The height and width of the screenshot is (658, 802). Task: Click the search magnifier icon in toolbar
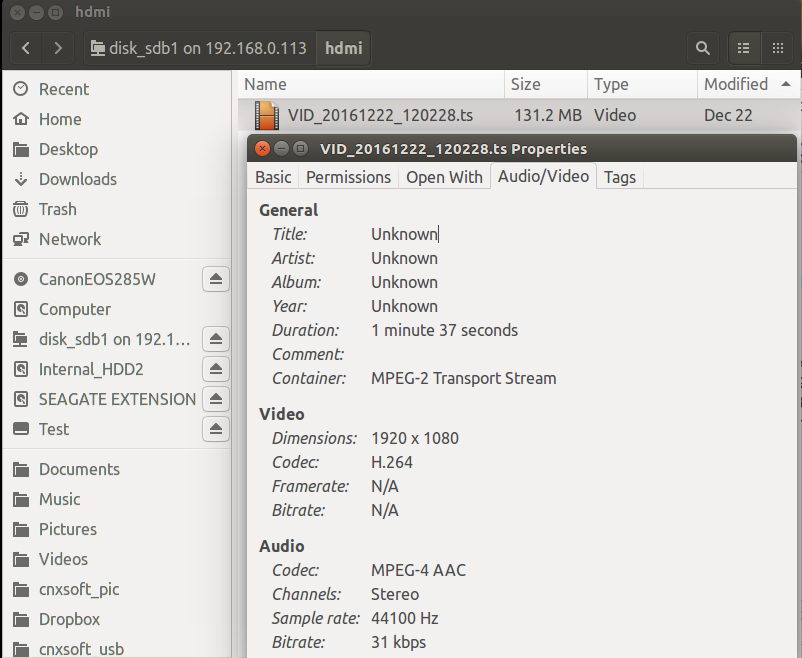click(703, 47)
